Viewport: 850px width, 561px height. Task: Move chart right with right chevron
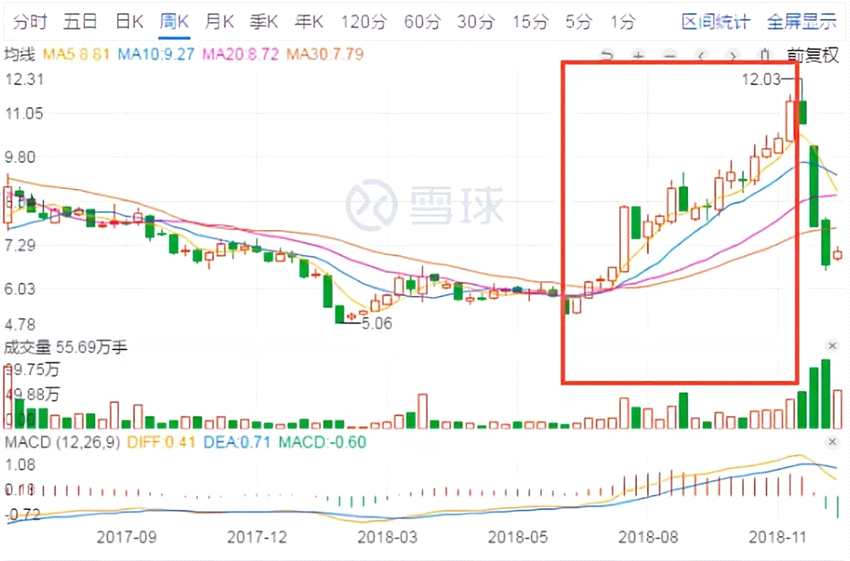click(733, 55)
